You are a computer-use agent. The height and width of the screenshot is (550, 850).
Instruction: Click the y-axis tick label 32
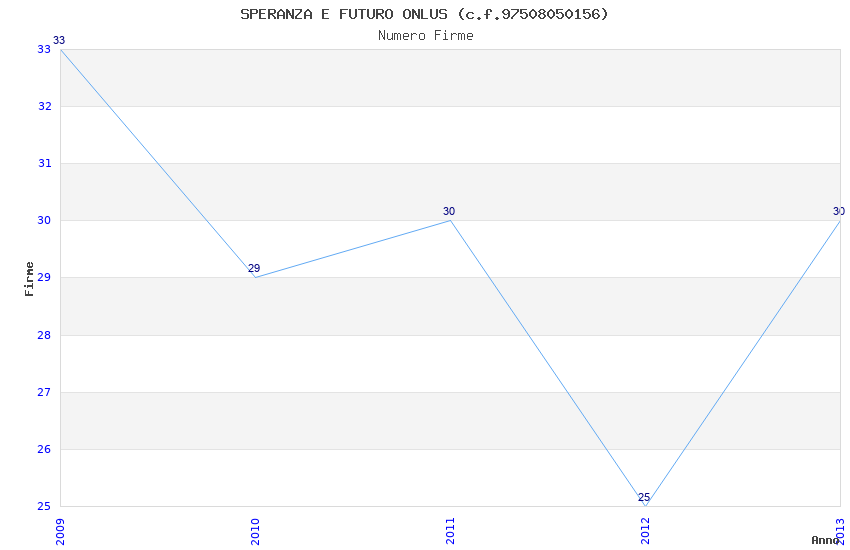point(44,106)
